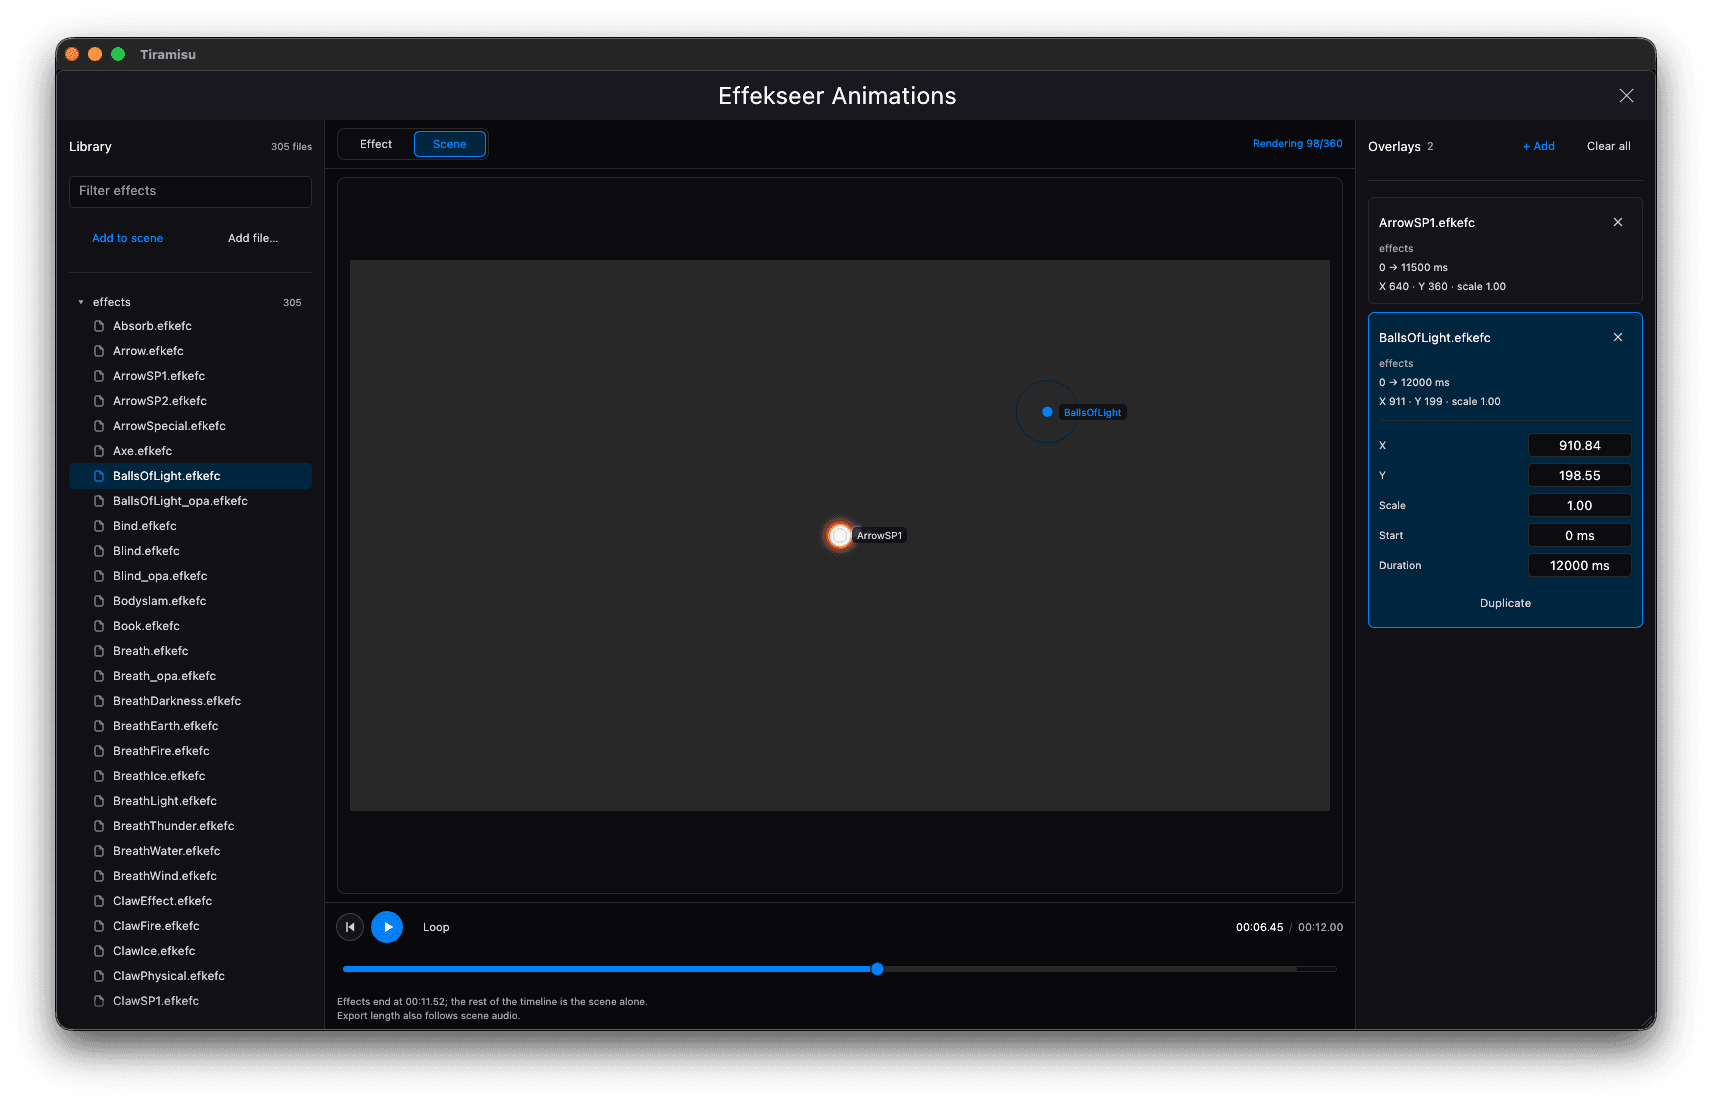Click the Add file... button
This screenshot has width=1712, height=1104.
[x=253, y=238]
